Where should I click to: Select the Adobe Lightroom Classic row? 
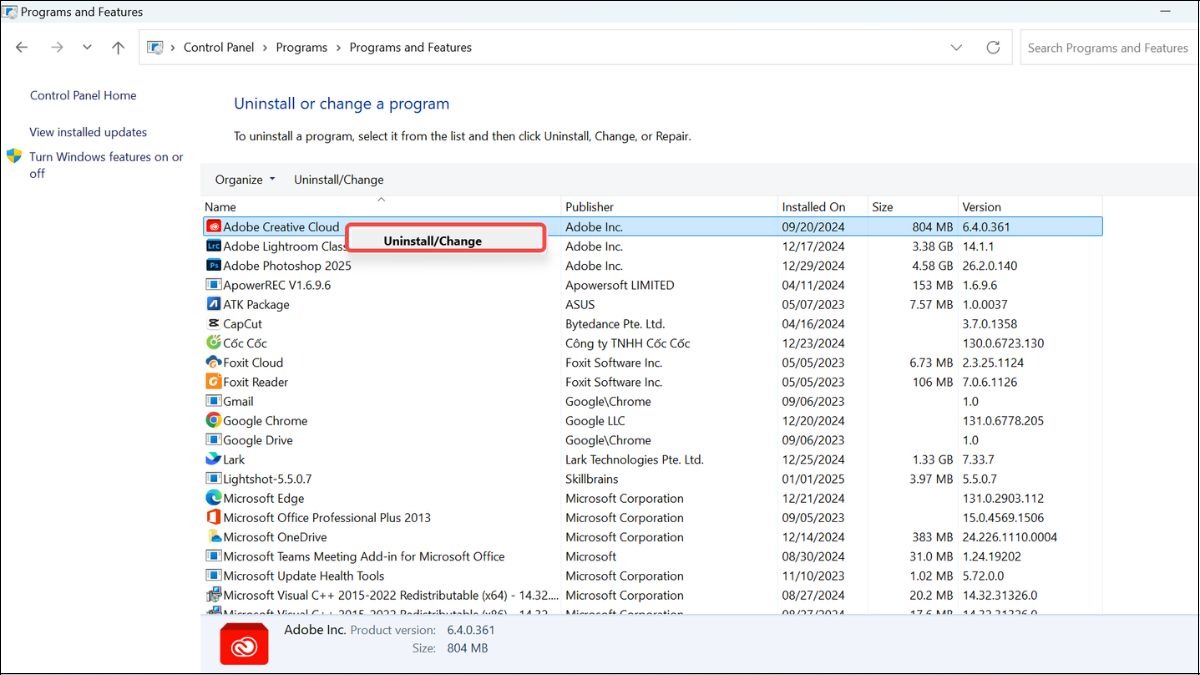[x=652, y=246]
